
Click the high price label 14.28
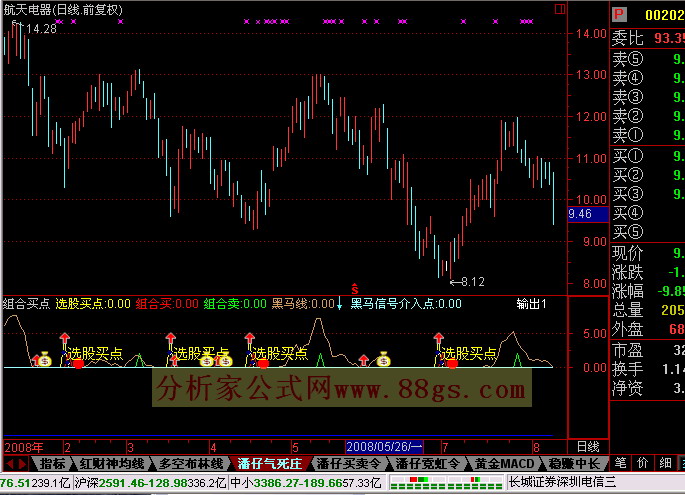tap(42, 29)
